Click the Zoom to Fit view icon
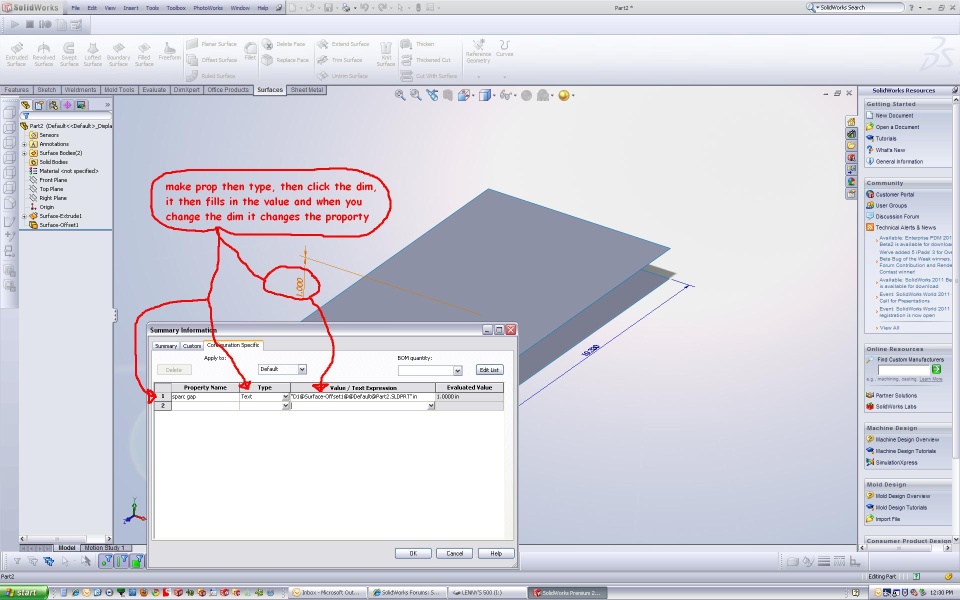This screenshot has height=600, width=960. [x=400, y=95]
